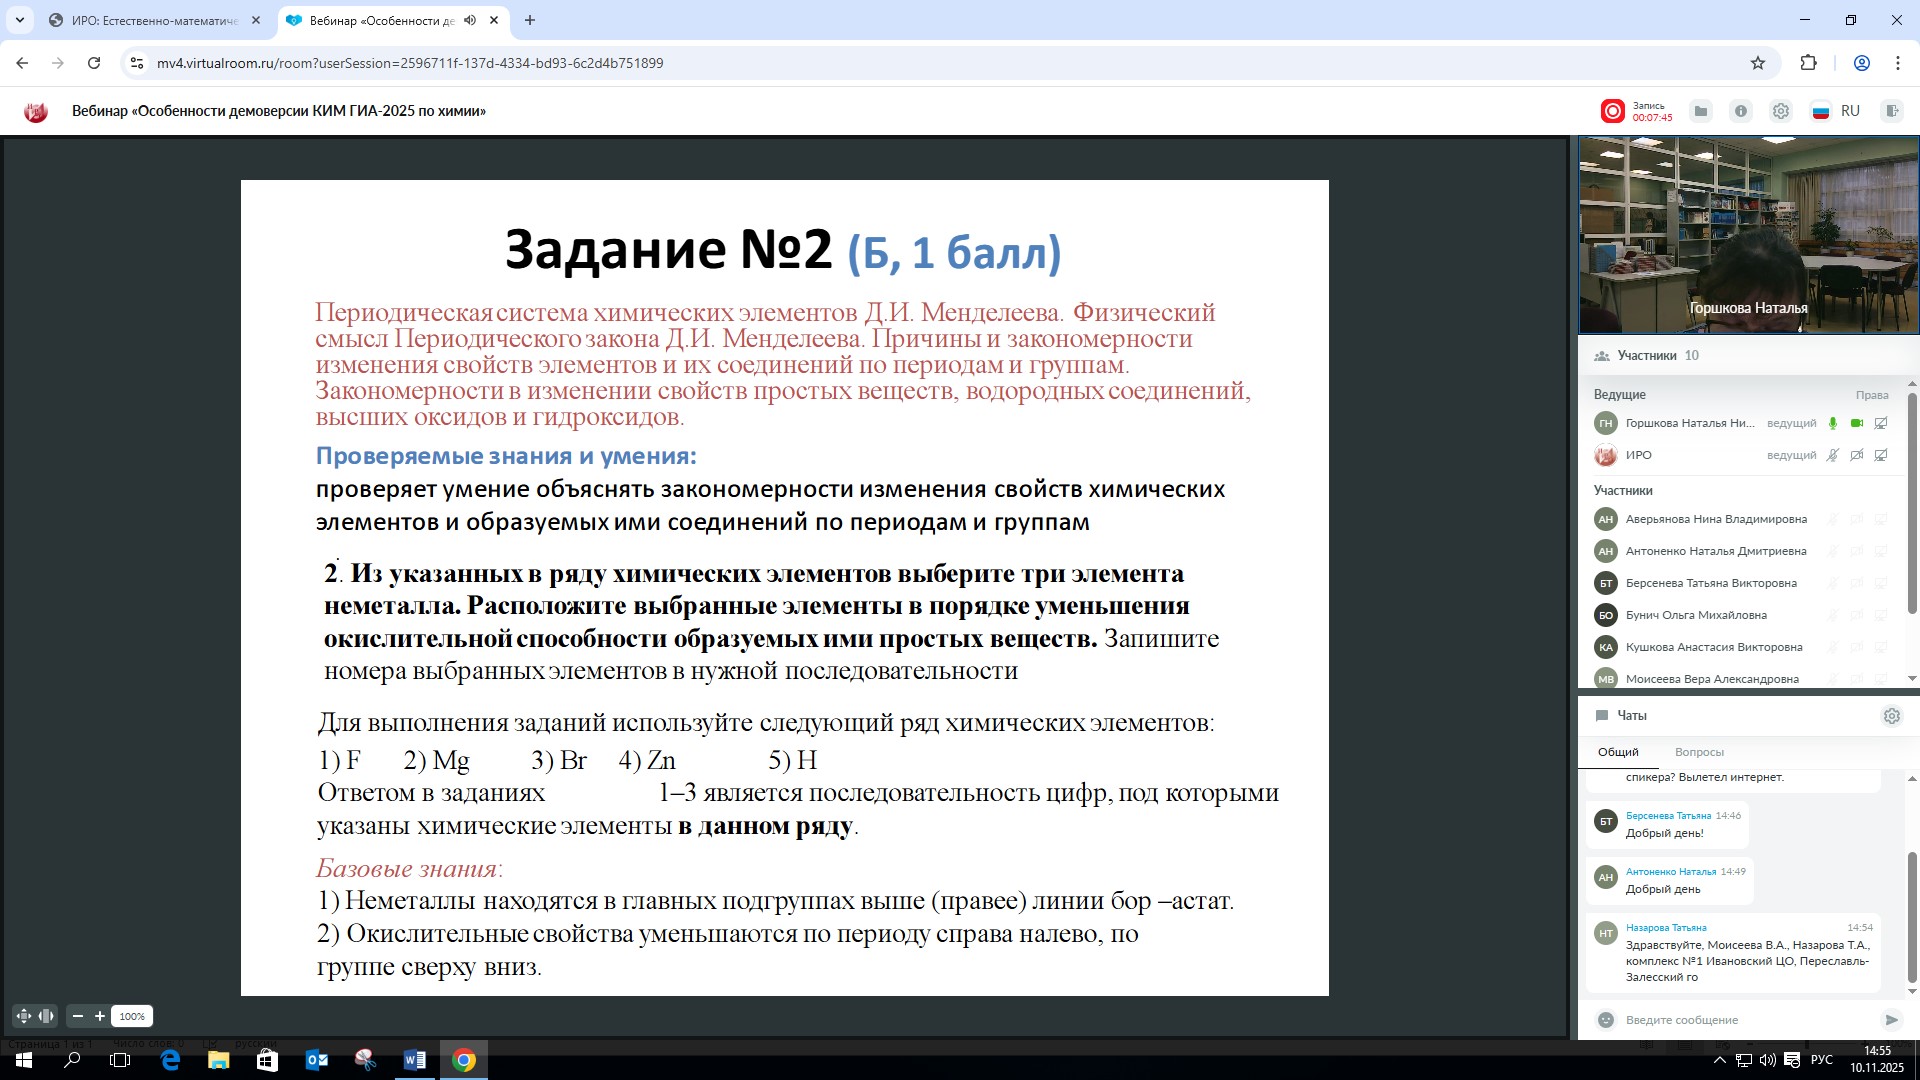Zoom in the slide with plus button
Screen dimensions: 1920x1080
[x=100, y=1016]
